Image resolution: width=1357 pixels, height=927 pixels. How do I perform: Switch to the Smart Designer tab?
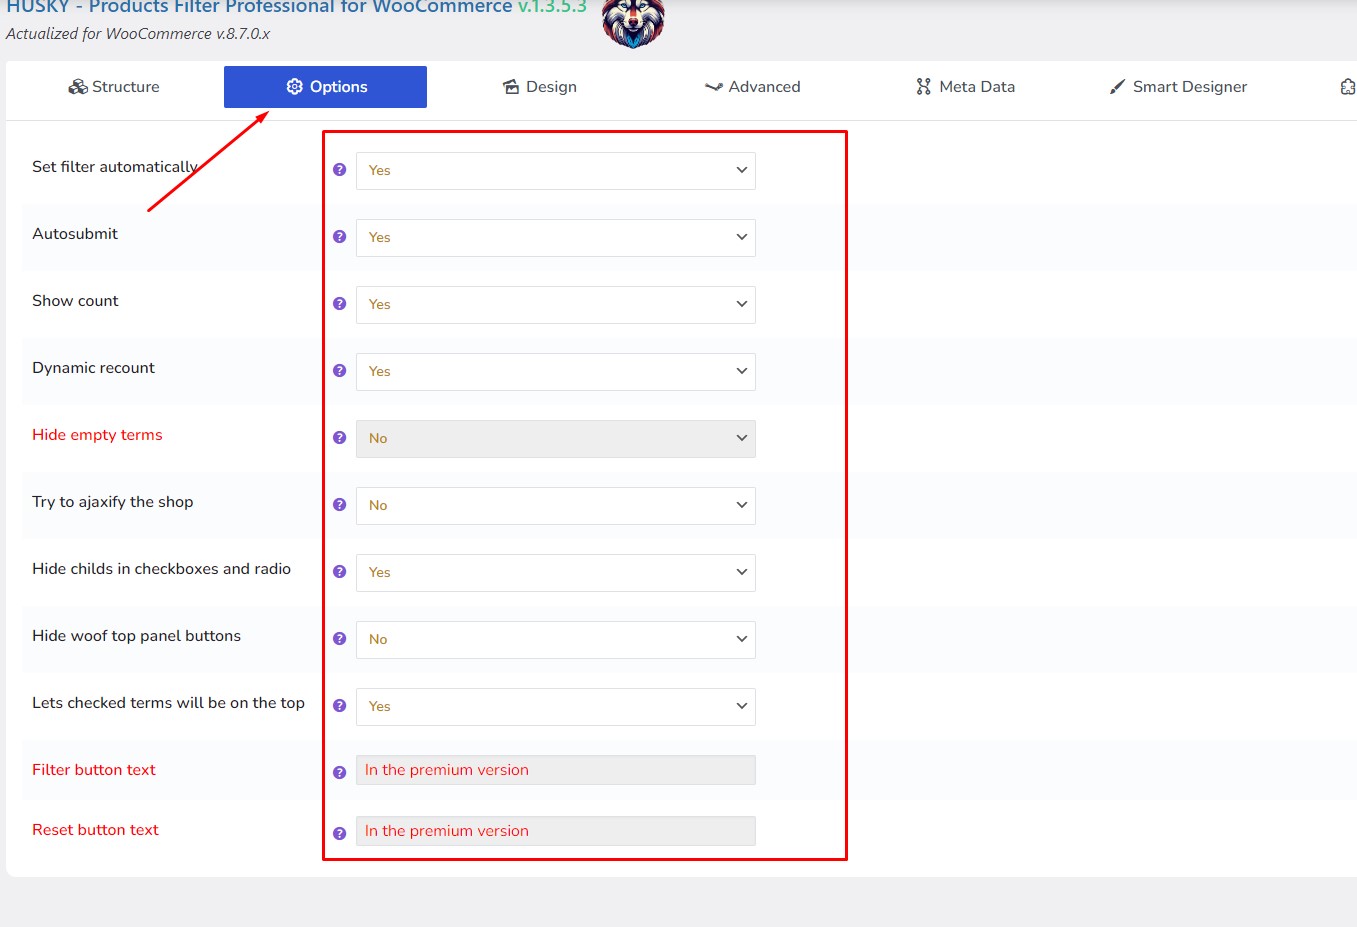point(1178,87)
